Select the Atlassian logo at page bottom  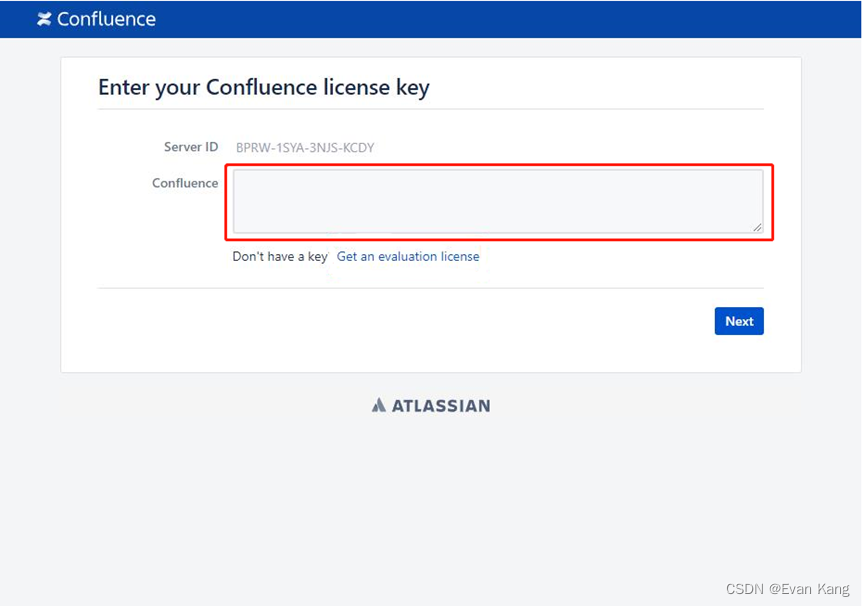pyautogui.click(x=430, y=405)
